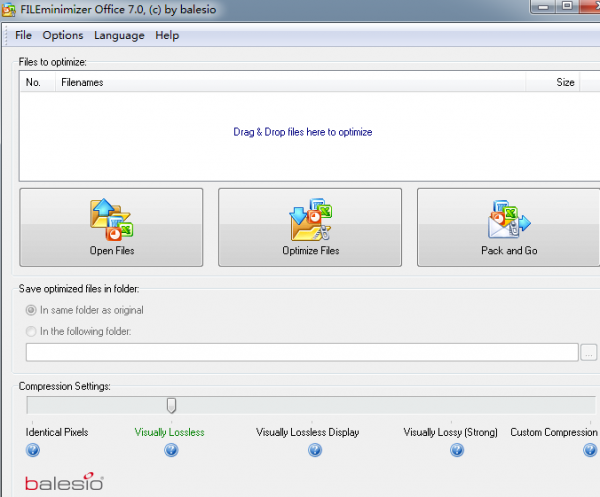Image resolution: width=600 pixels, height=497 pixels.
Task: Click the output folder path field
Action: (302, 352)
